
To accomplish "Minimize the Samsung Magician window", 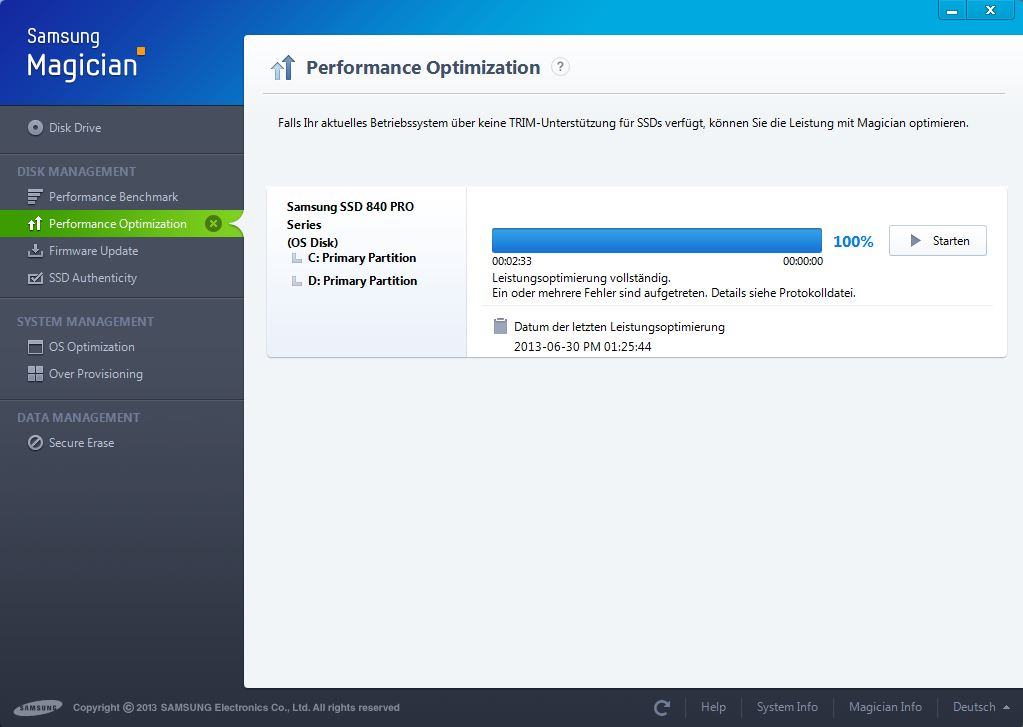I will [952, 10].
